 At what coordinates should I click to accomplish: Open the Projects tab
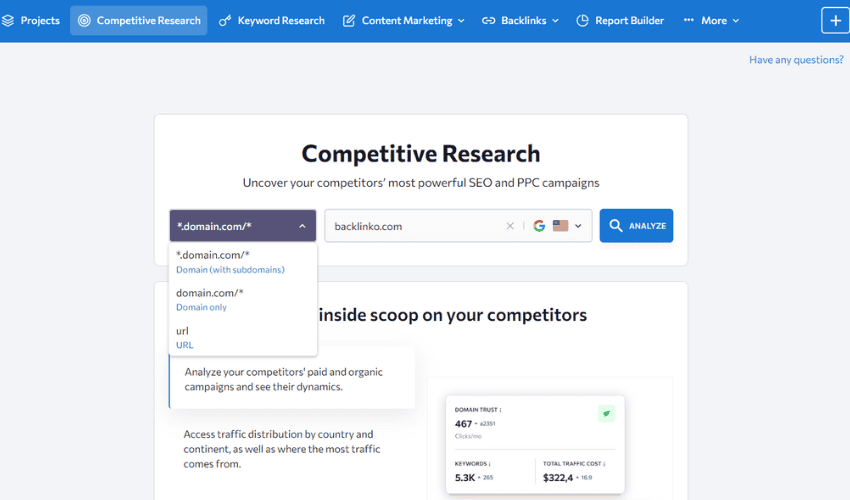coord(31,21)
